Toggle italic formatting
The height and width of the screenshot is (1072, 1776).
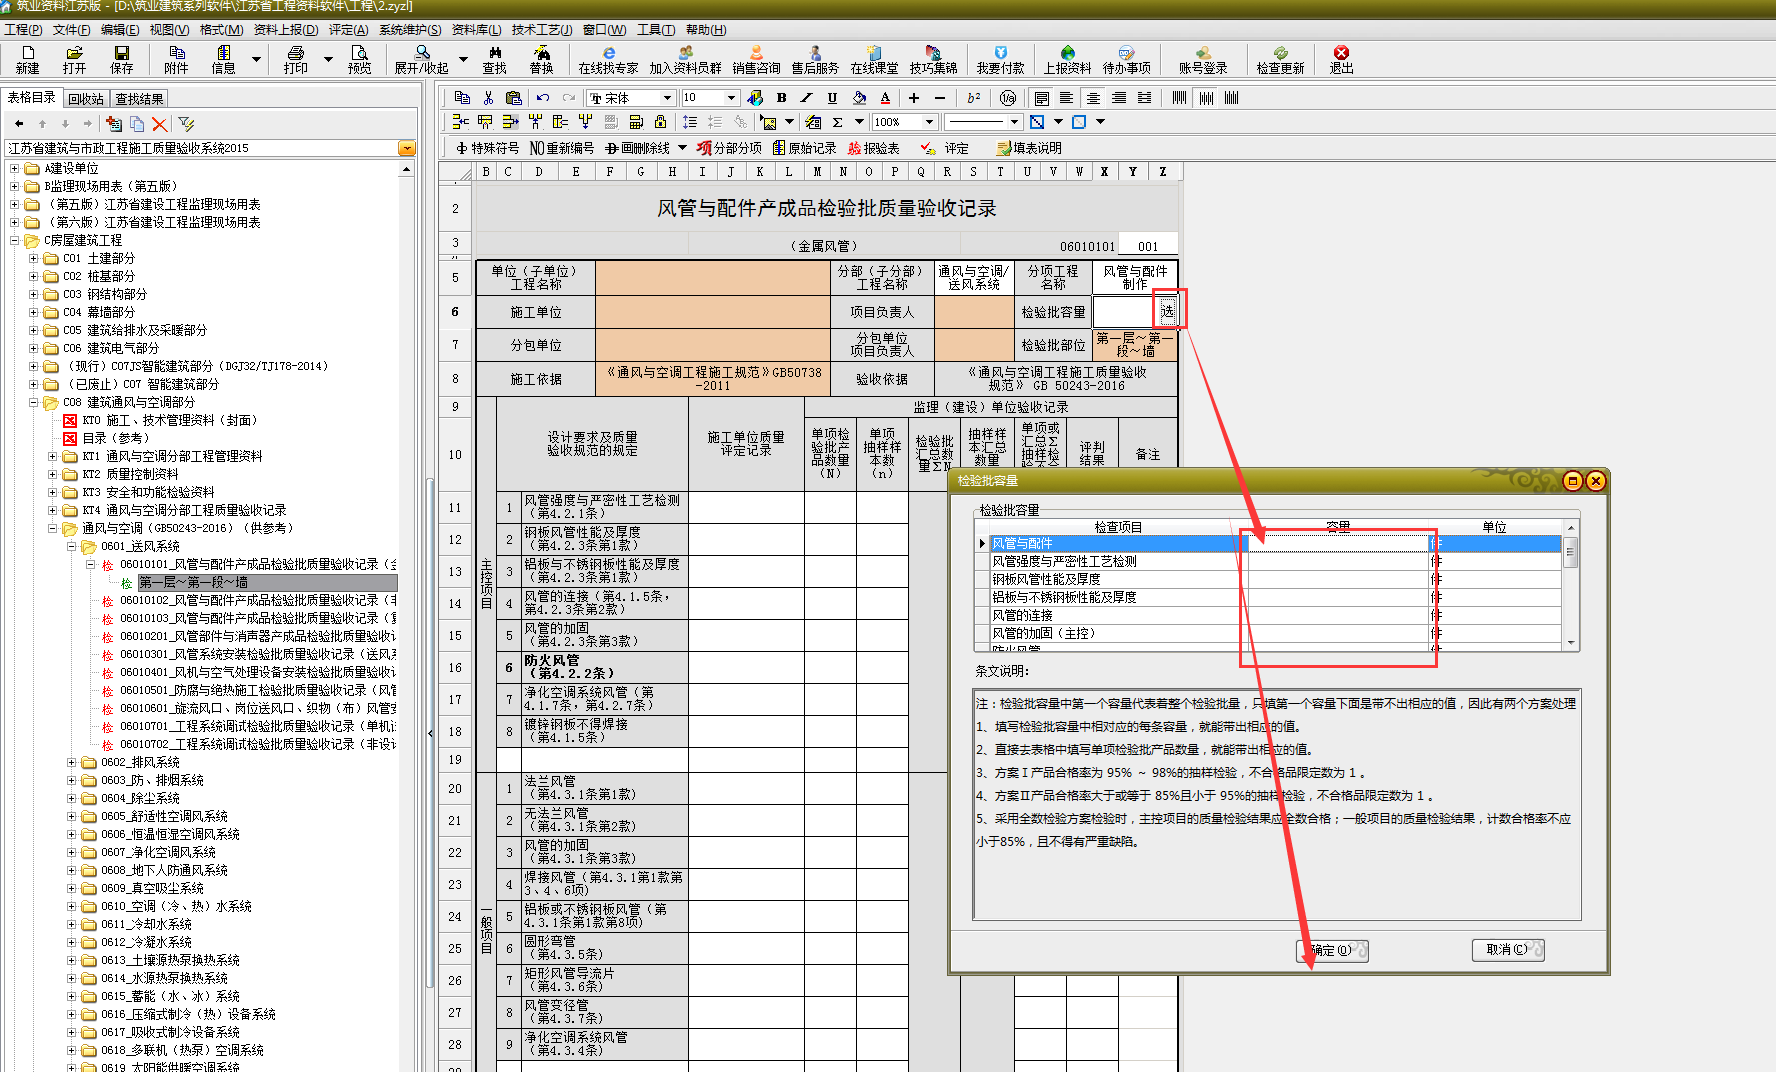point(806,97)
